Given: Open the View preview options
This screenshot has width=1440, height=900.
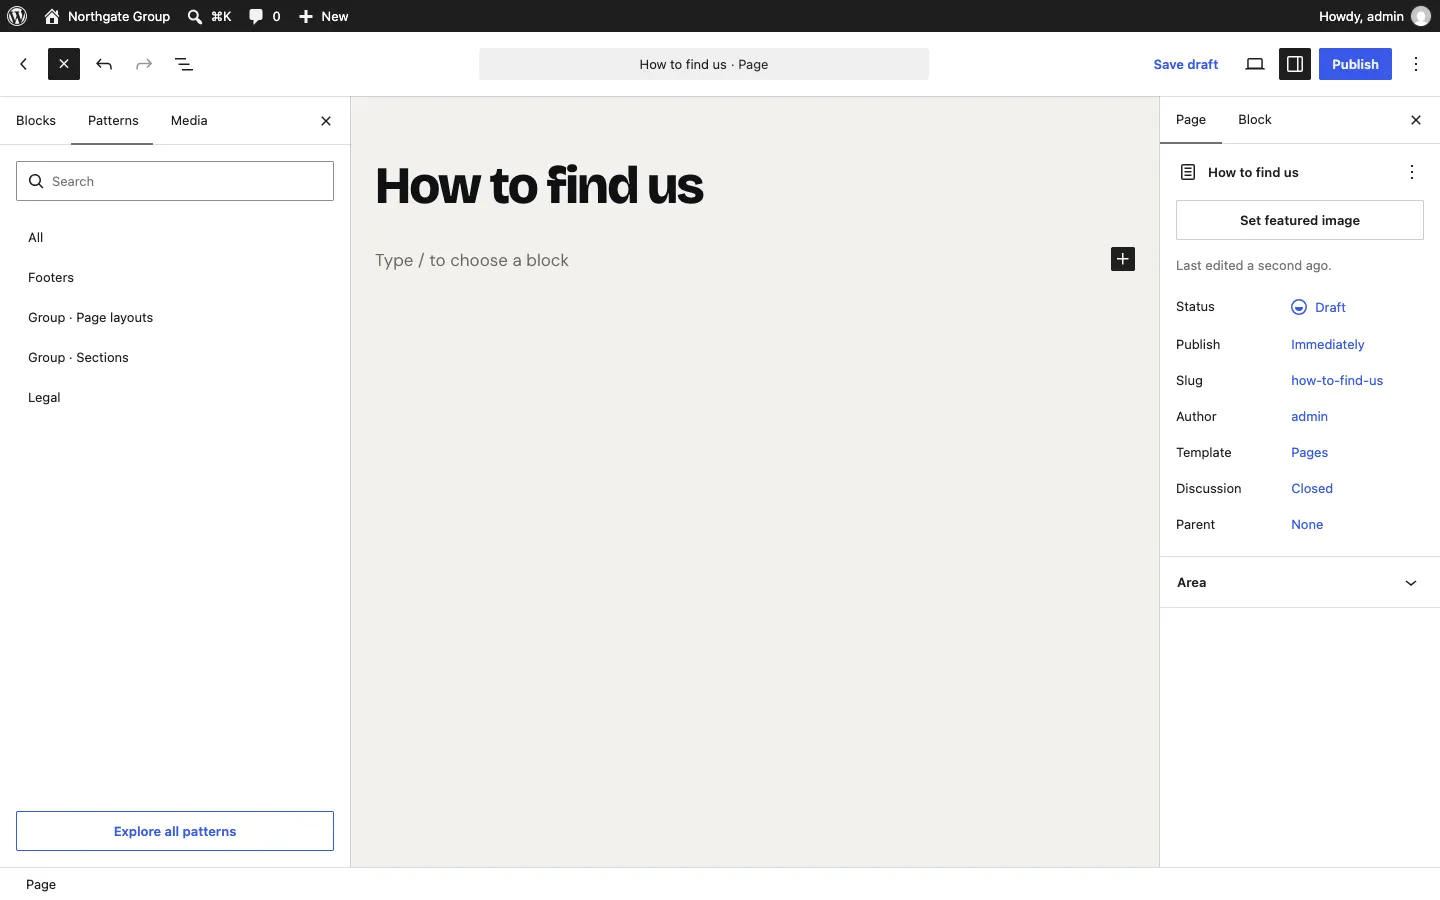Looking at the screenshot, I should [x=1255, y=64].
